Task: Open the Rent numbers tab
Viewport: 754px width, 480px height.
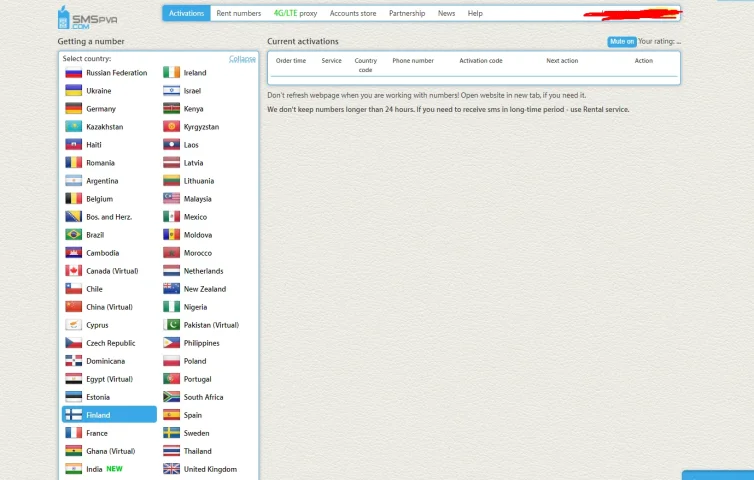Action: [x=239, y=13]
